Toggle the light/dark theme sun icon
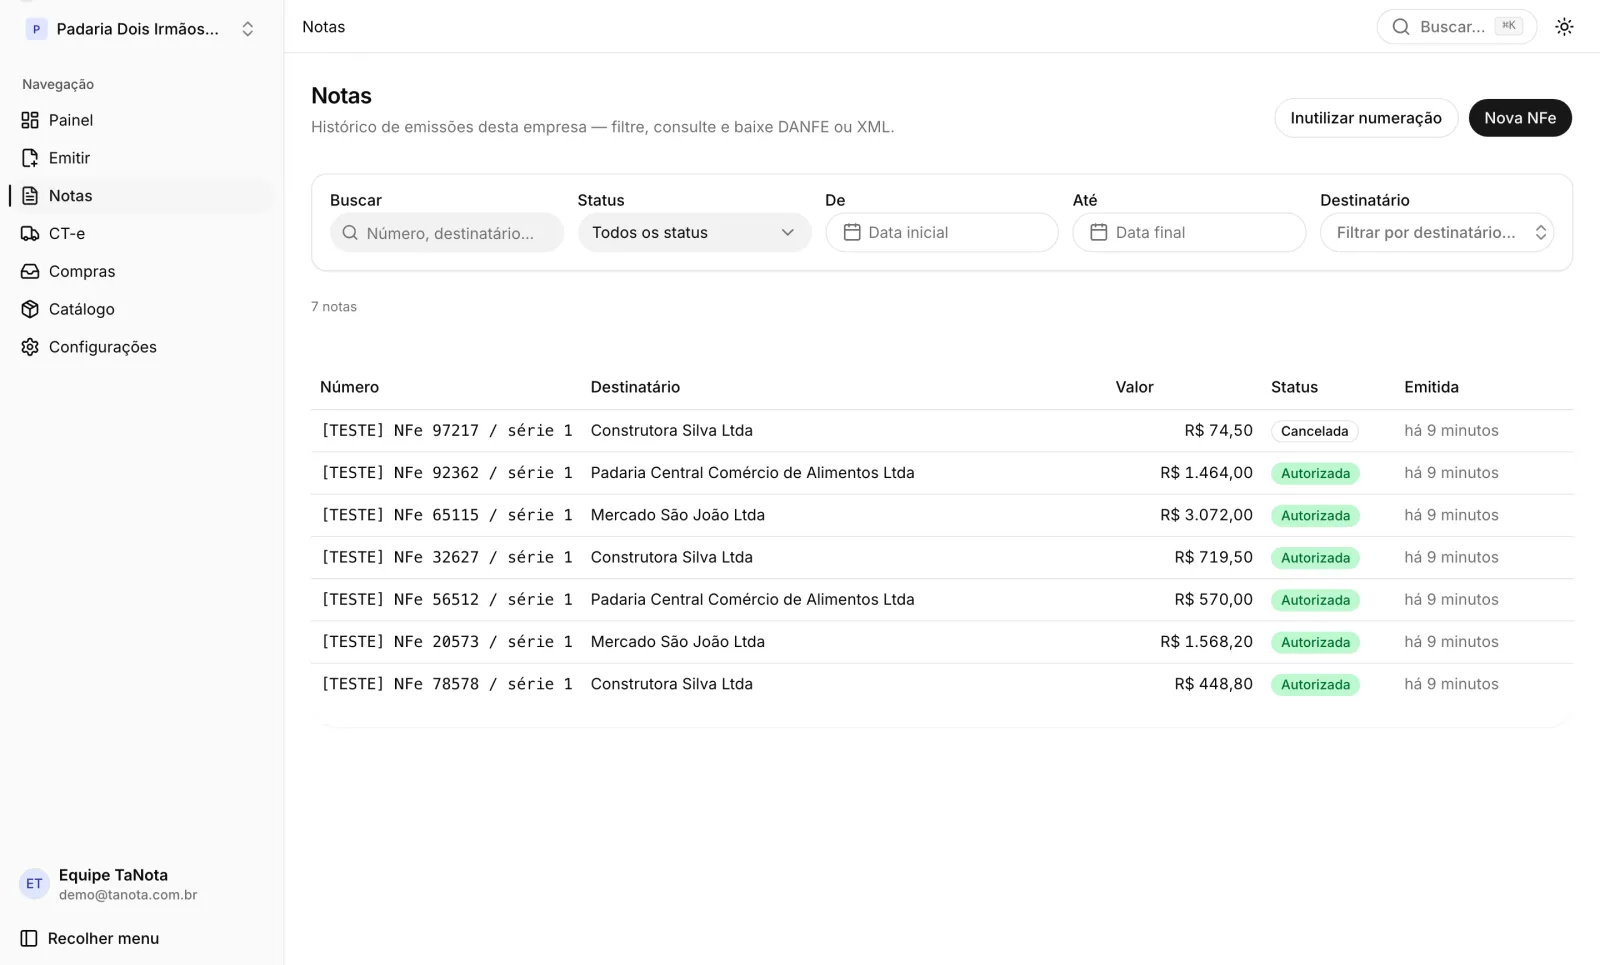 1564,27
